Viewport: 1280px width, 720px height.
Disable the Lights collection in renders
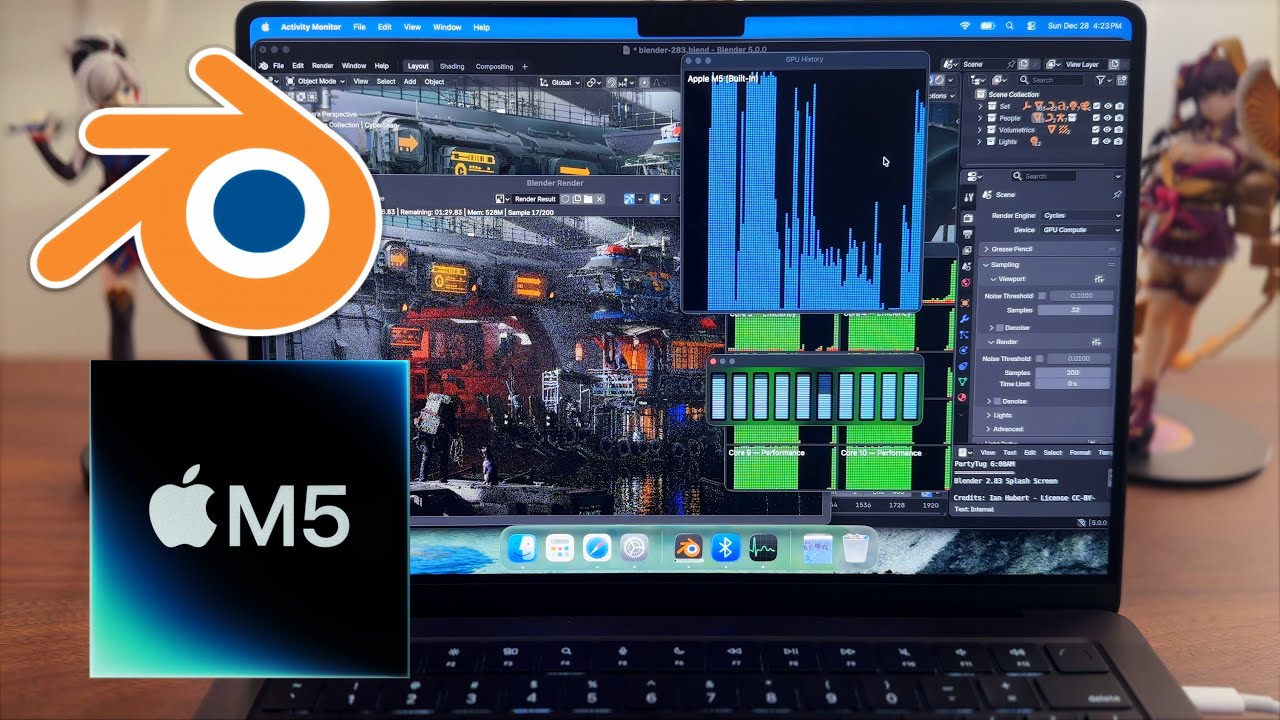tap(1119, 142)
